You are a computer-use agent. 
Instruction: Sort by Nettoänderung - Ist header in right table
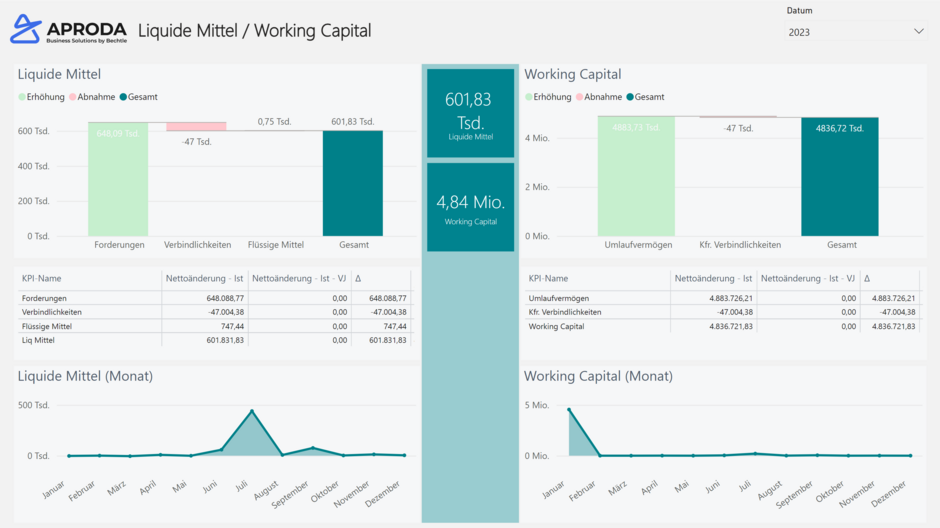click(713, 279)
